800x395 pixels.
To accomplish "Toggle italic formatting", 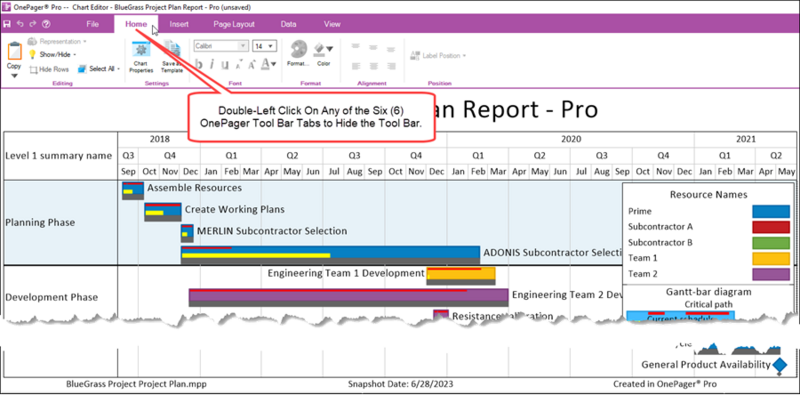I will pyautogui.click(x=212, y=64).
